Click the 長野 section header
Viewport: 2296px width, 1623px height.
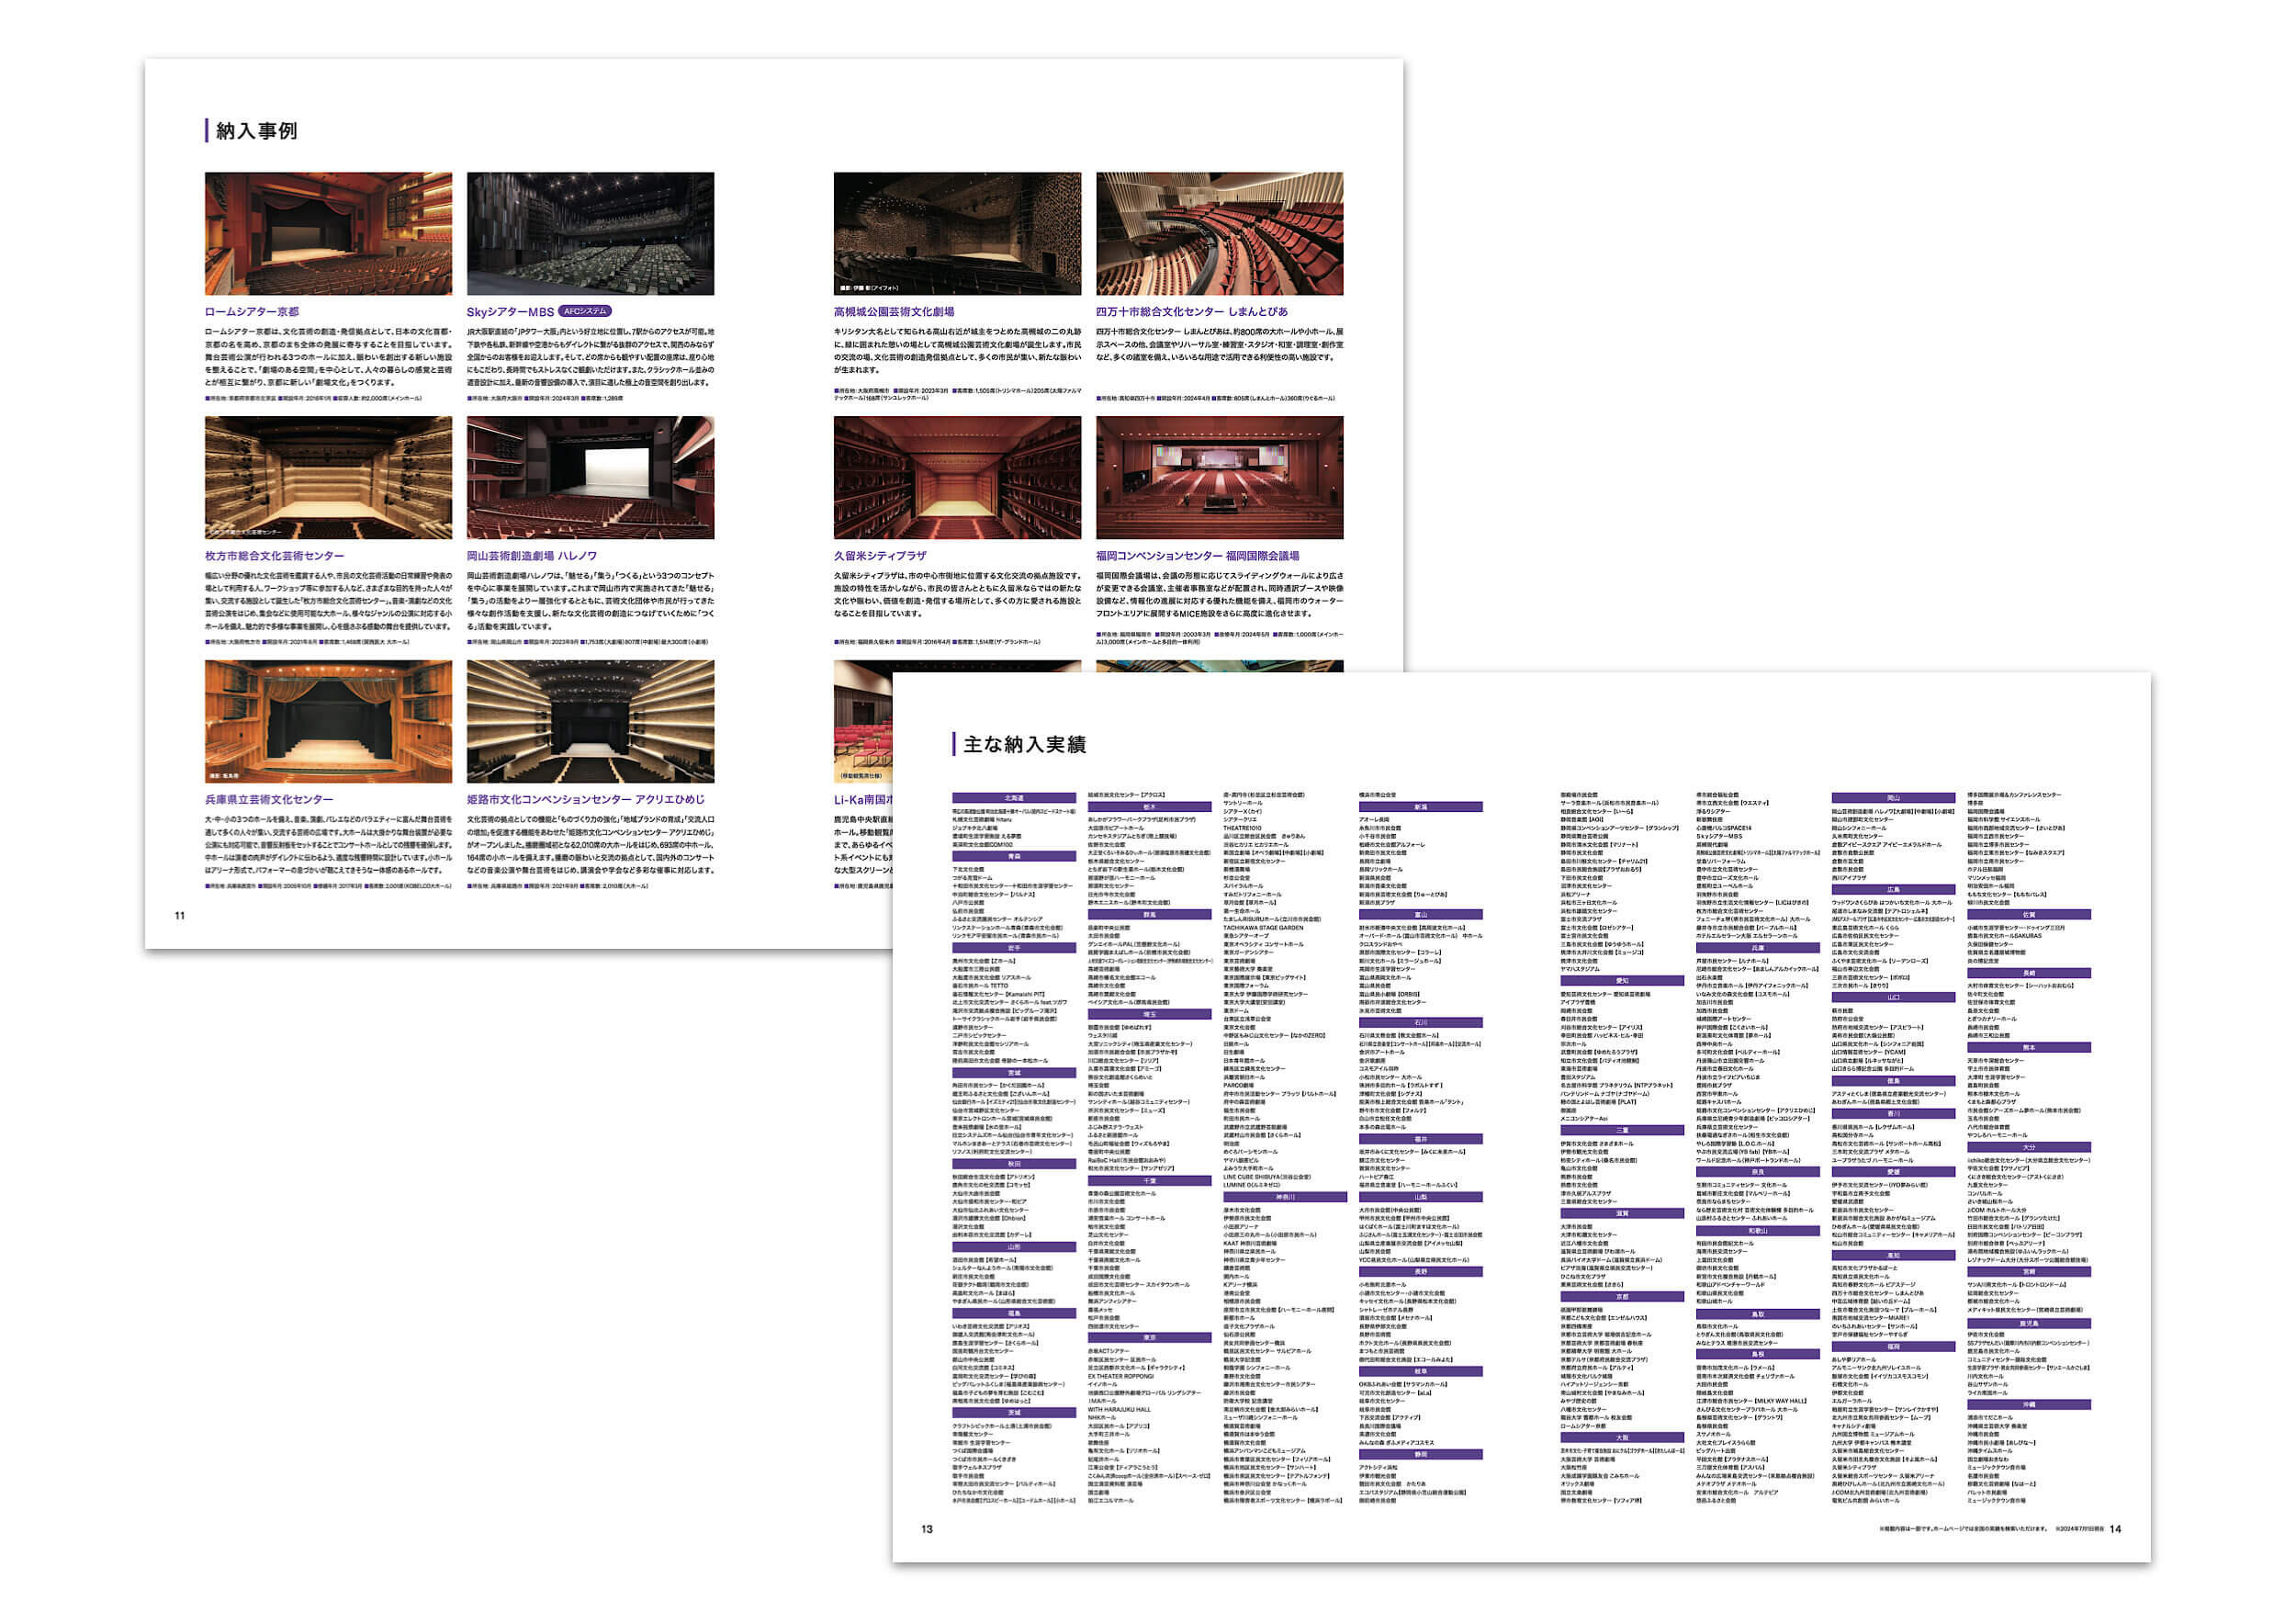[x=1421, y=1272]
